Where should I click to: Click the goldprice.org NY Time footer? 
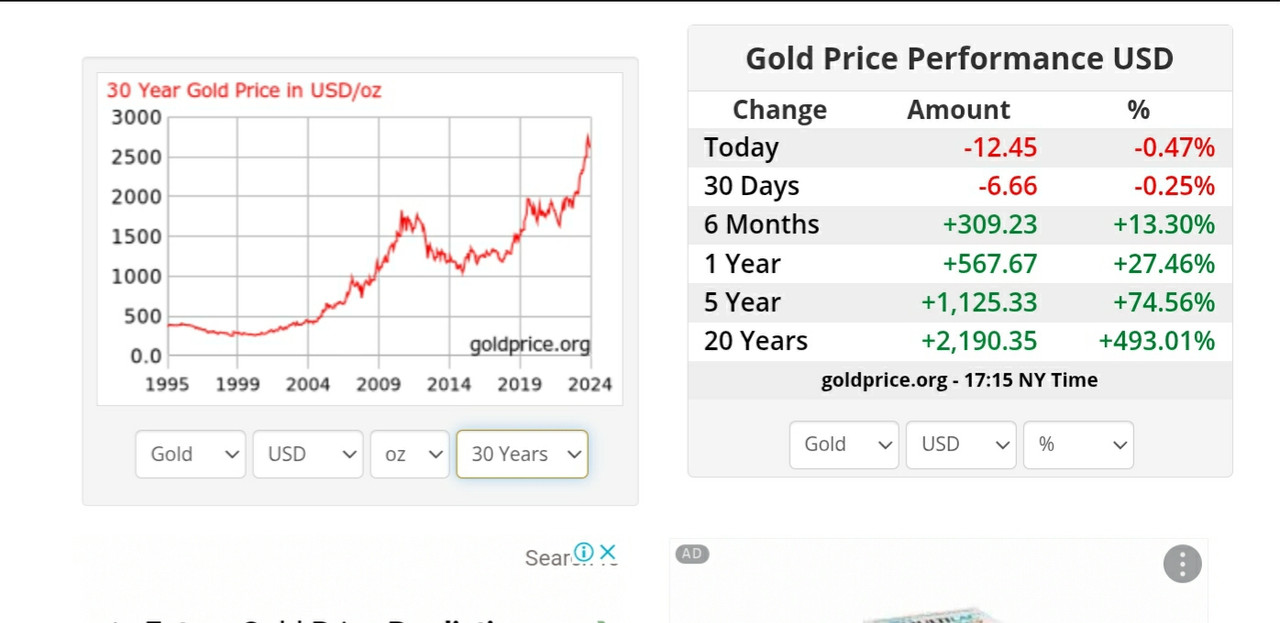[x=960, y=380]
